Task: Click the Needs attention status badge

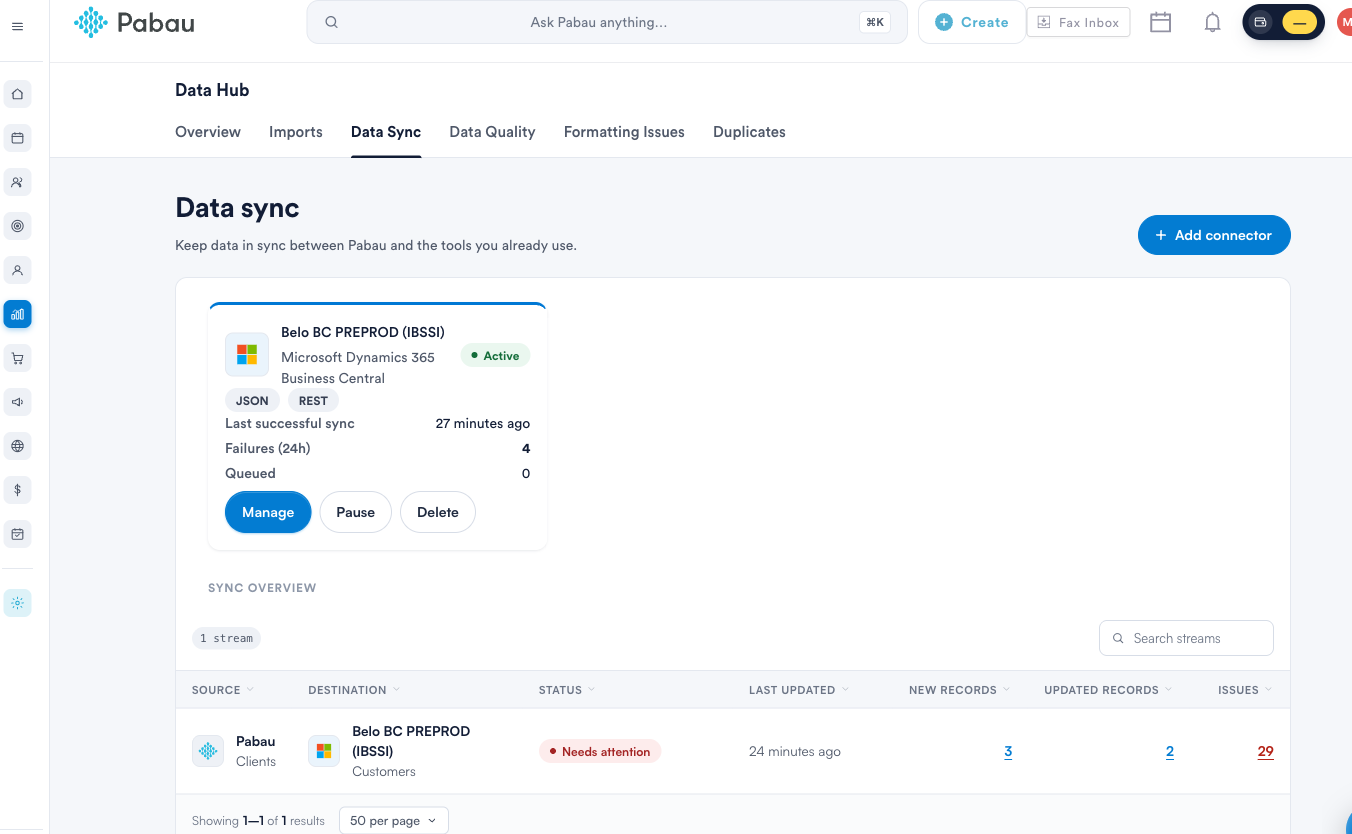Action: pyautogui.click(x=600, y=752)
